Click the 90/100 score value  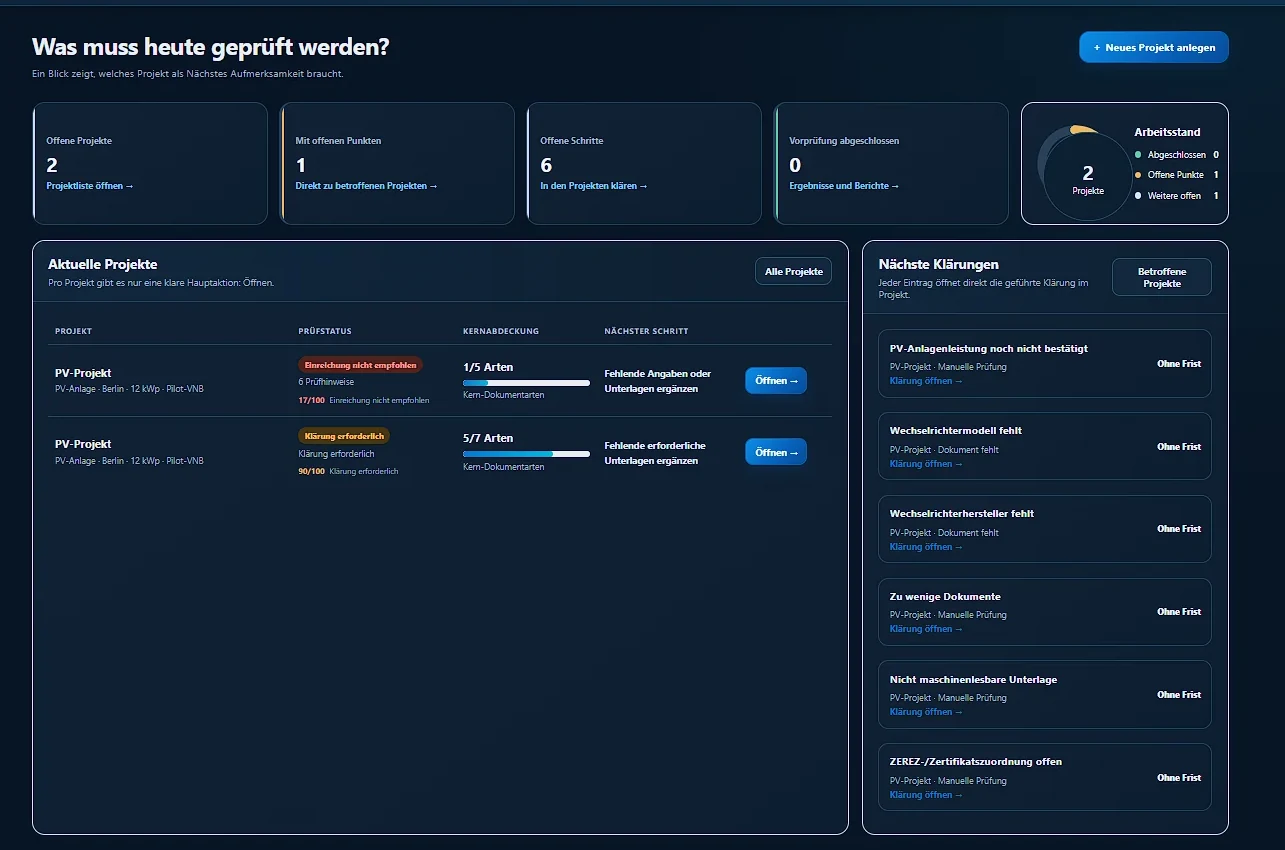311,471
